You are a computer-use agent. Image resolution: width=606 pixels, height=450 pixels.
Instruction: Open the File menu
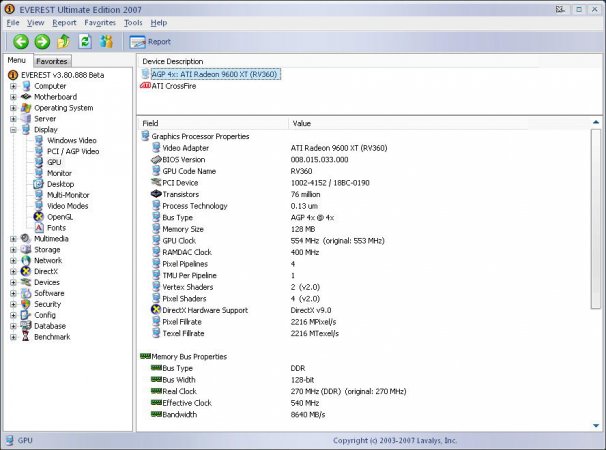(13, 23)
